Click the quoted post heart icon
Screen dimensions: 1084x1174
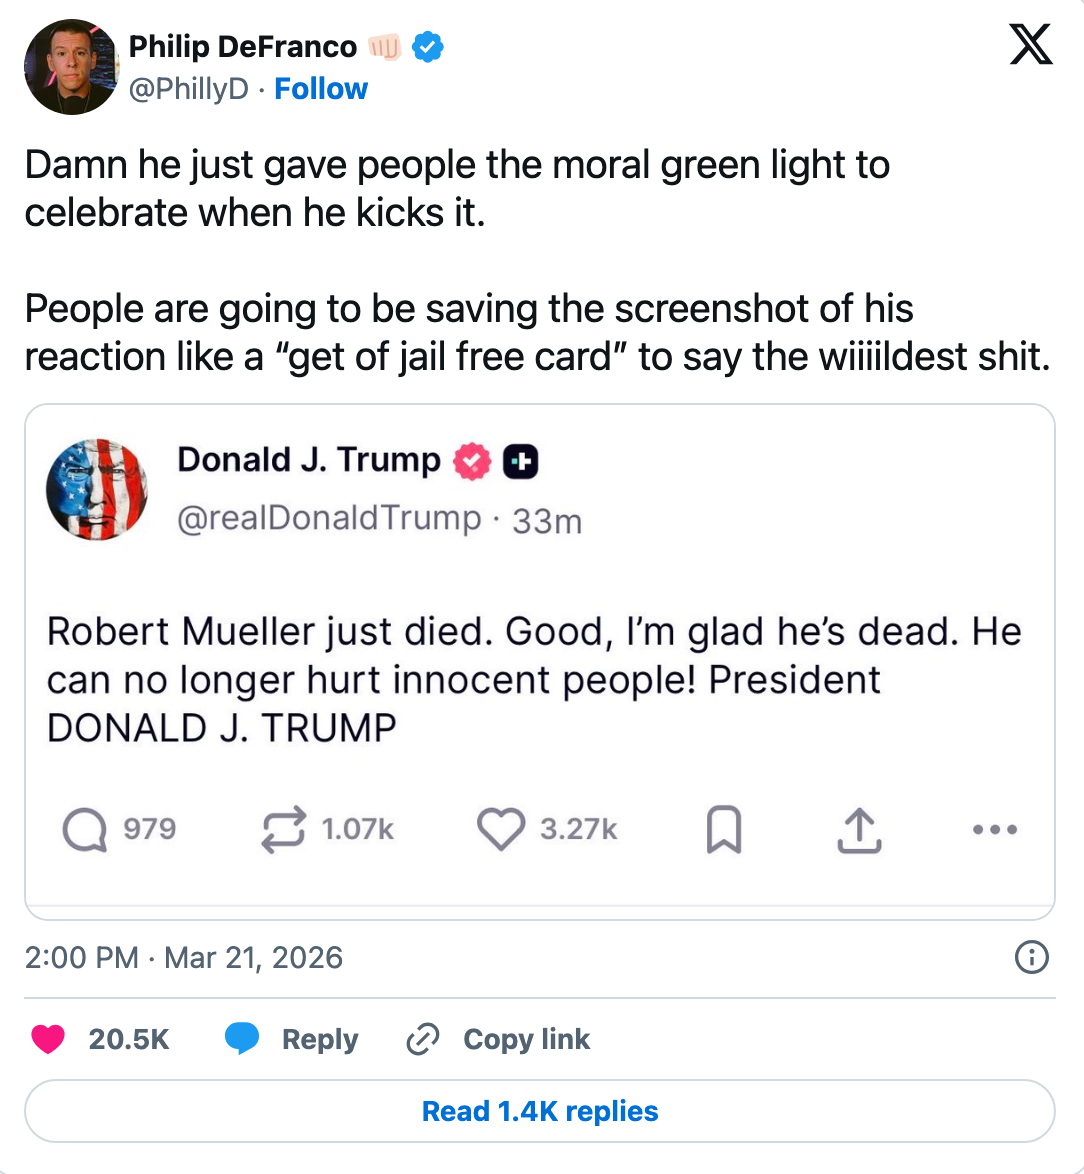coord(500,830)
